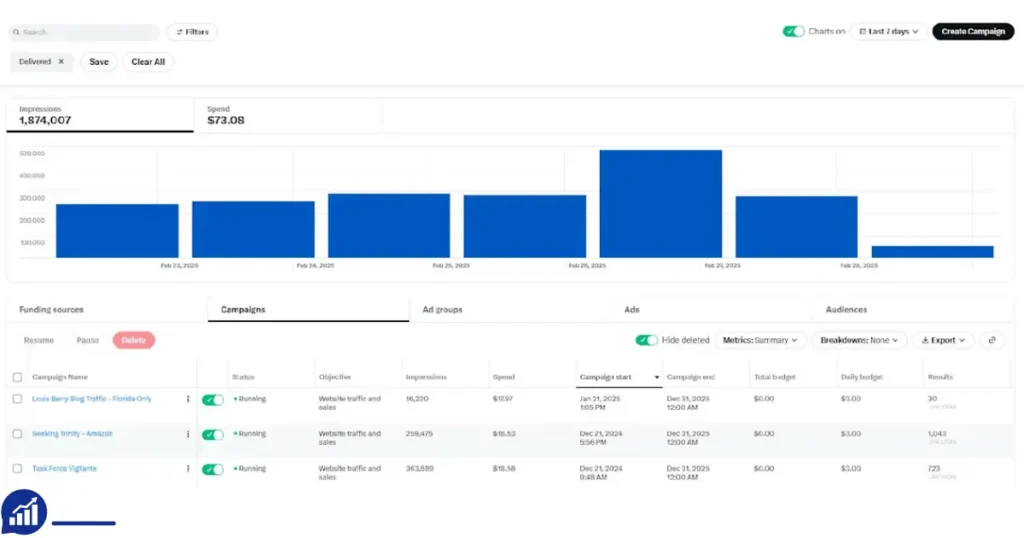This screenshot has width=1024, height=538.
Task: Click the Pause button
Action: click(88, 340)
